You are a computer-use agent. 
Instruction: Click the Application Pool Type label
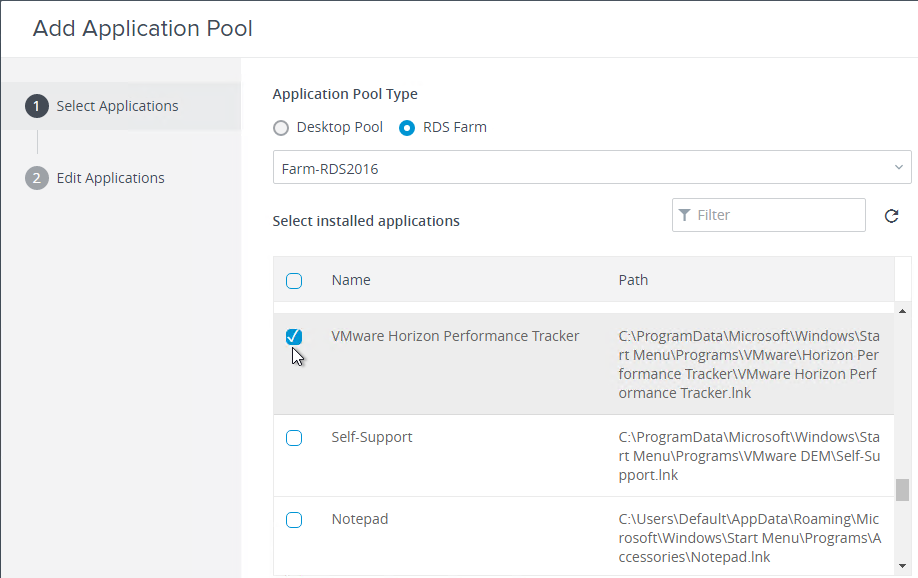pos(345,94)
